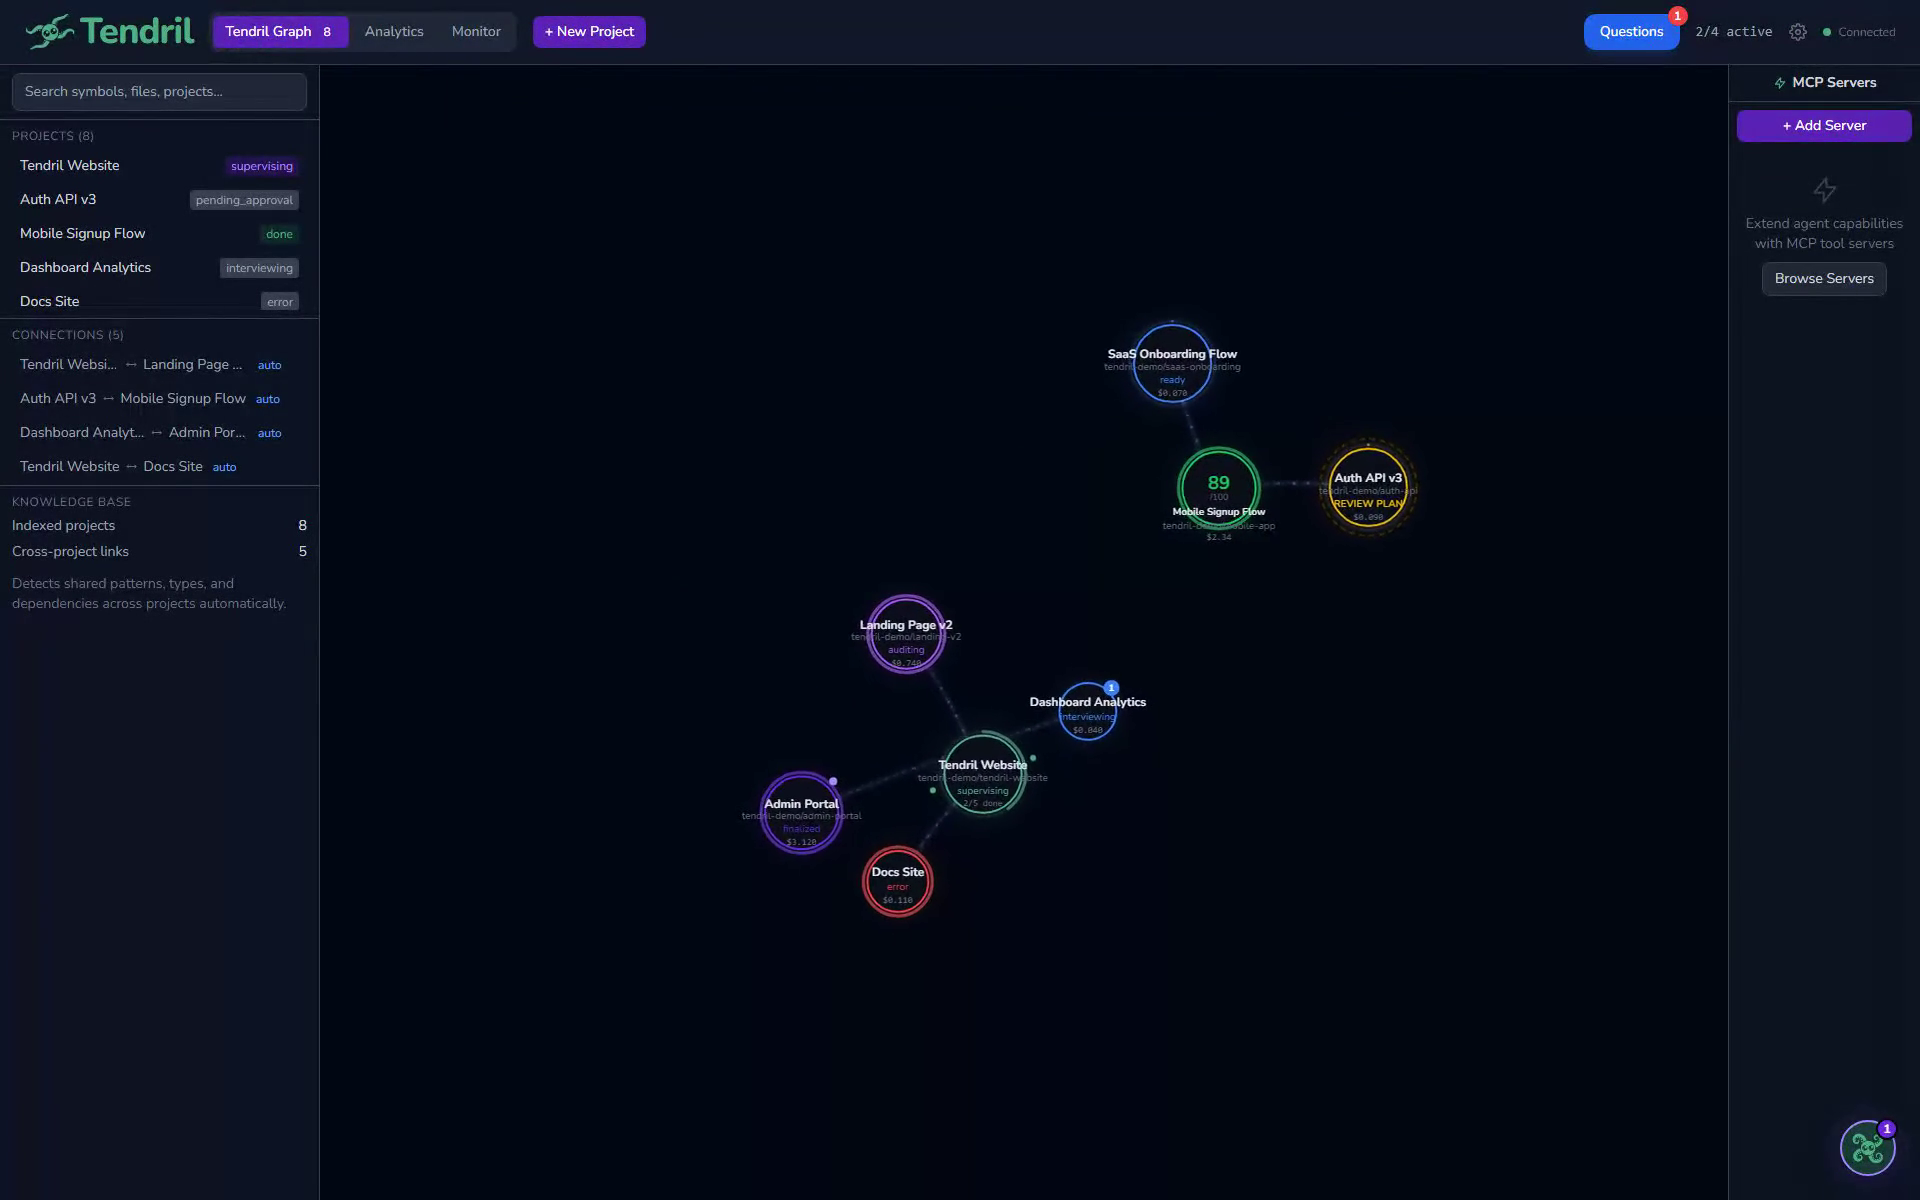Toggle auto for Tendril Website Docs Site link

[x=225, y=467]
